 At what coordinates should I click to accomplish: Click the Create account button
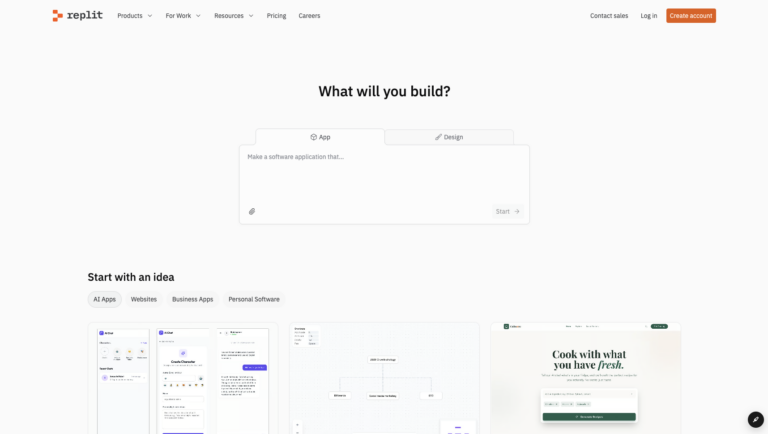pos(691,16)
